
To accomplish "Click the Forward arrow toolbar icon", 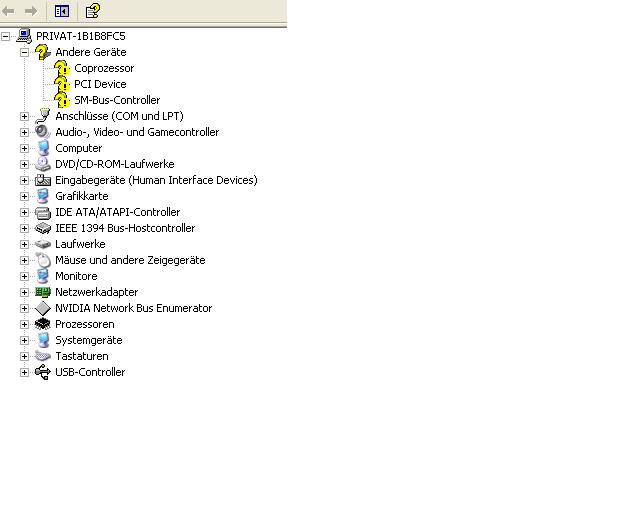I will (x=31, y=11).
